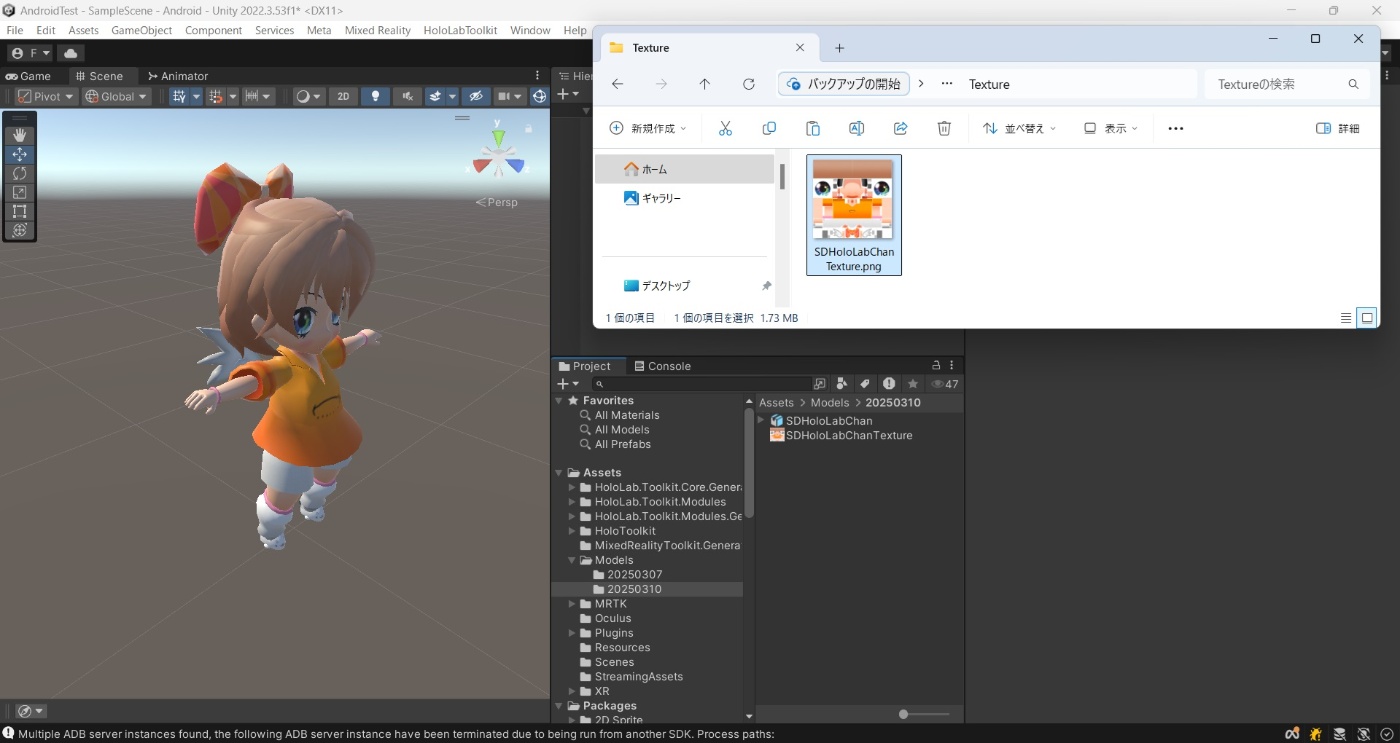Viewport: 1400px width, 743px height.
Task: Select the Hand view tool in Scene
Action: coord(19,135)
